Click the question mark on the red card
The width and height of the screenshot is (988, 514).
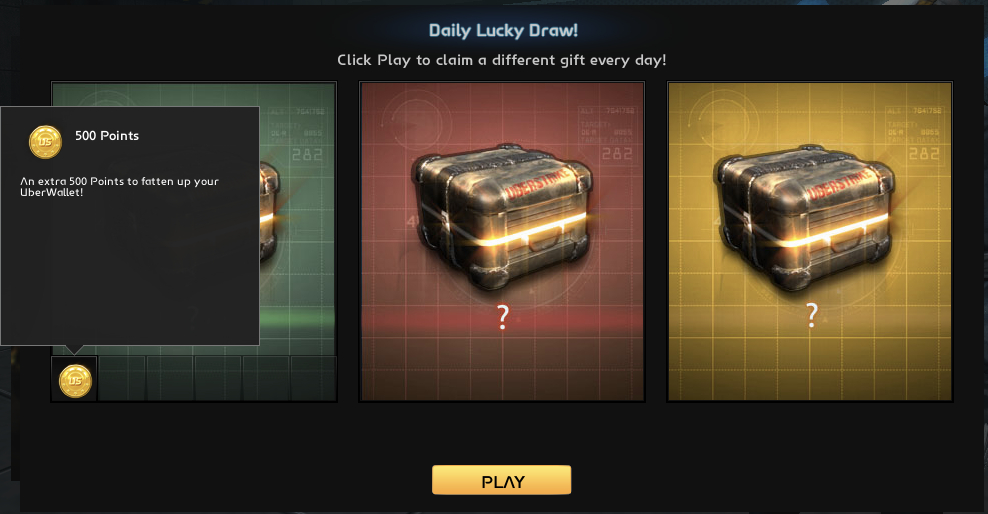point(502,317)
